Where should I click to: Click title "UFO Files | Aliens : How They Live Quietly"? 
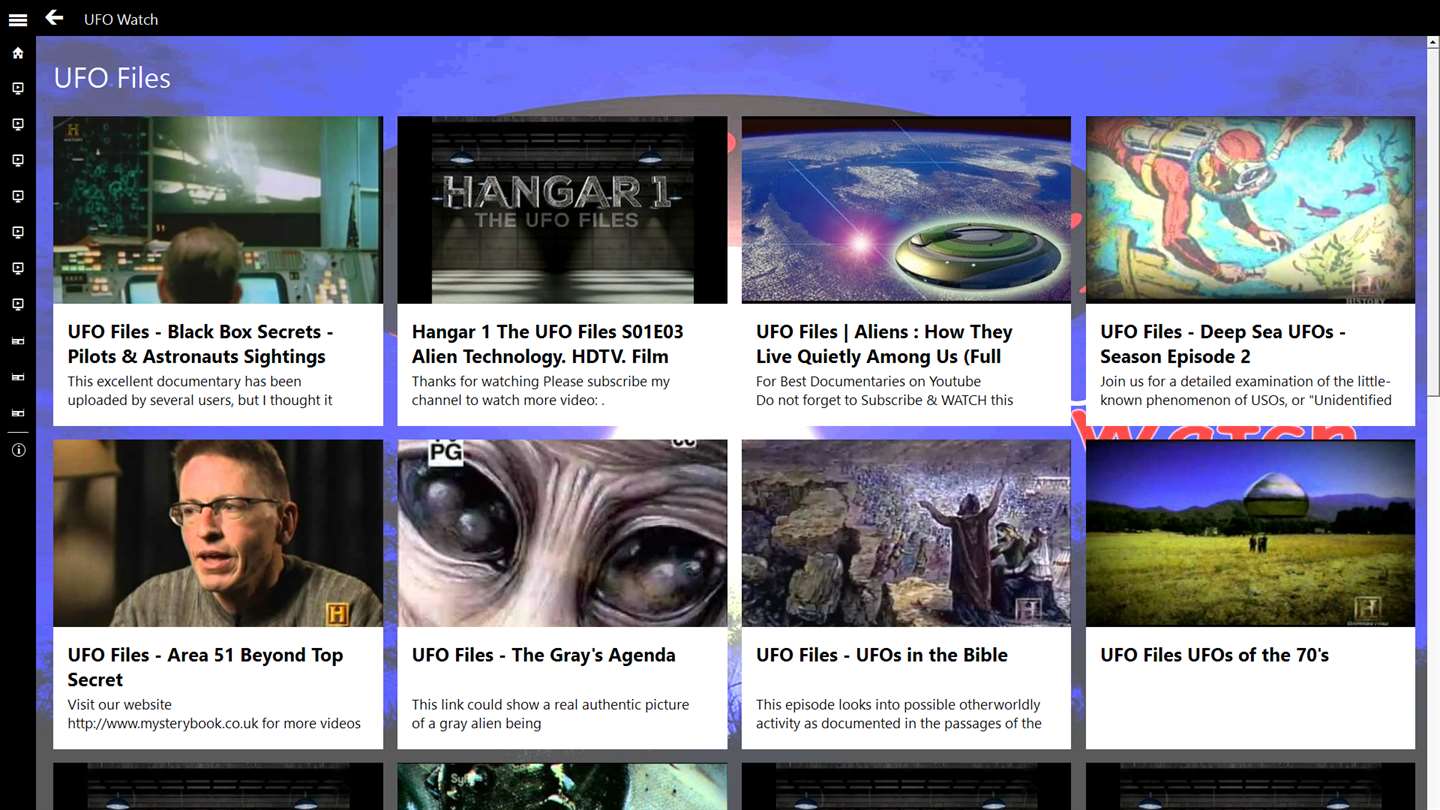(884, 344)
